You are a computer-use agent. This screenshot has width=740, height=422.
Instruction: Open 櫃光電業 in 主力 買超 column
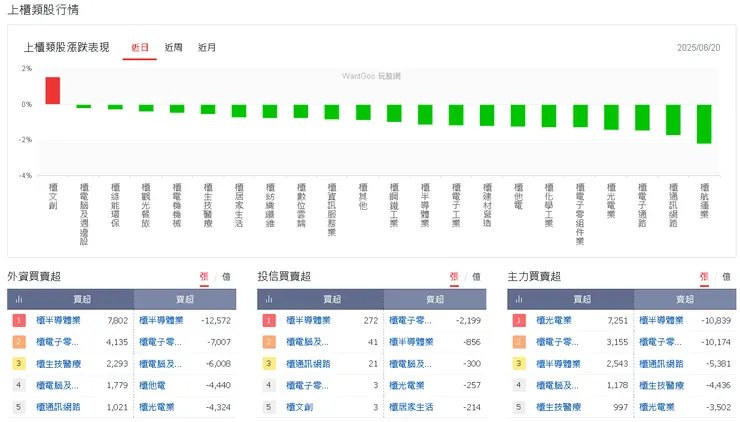tap(554, 321)
